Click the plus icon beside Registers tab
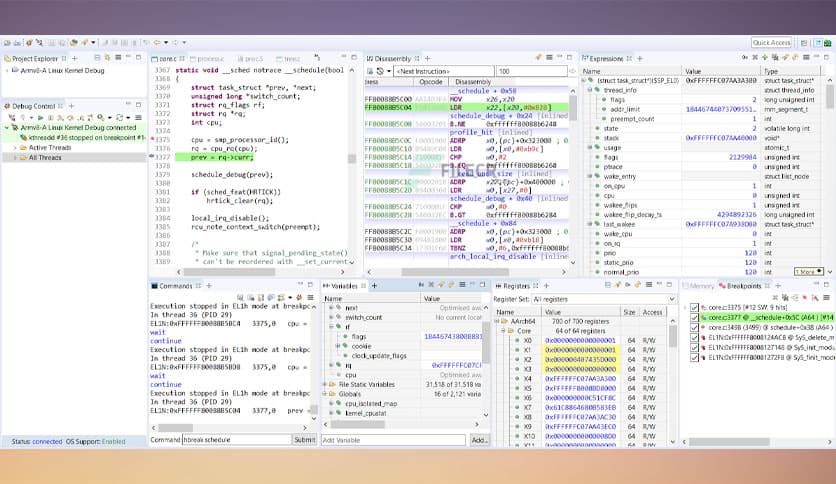Image resolution: width=836 pixels, height=484 pixels. [x=545, y=286]
